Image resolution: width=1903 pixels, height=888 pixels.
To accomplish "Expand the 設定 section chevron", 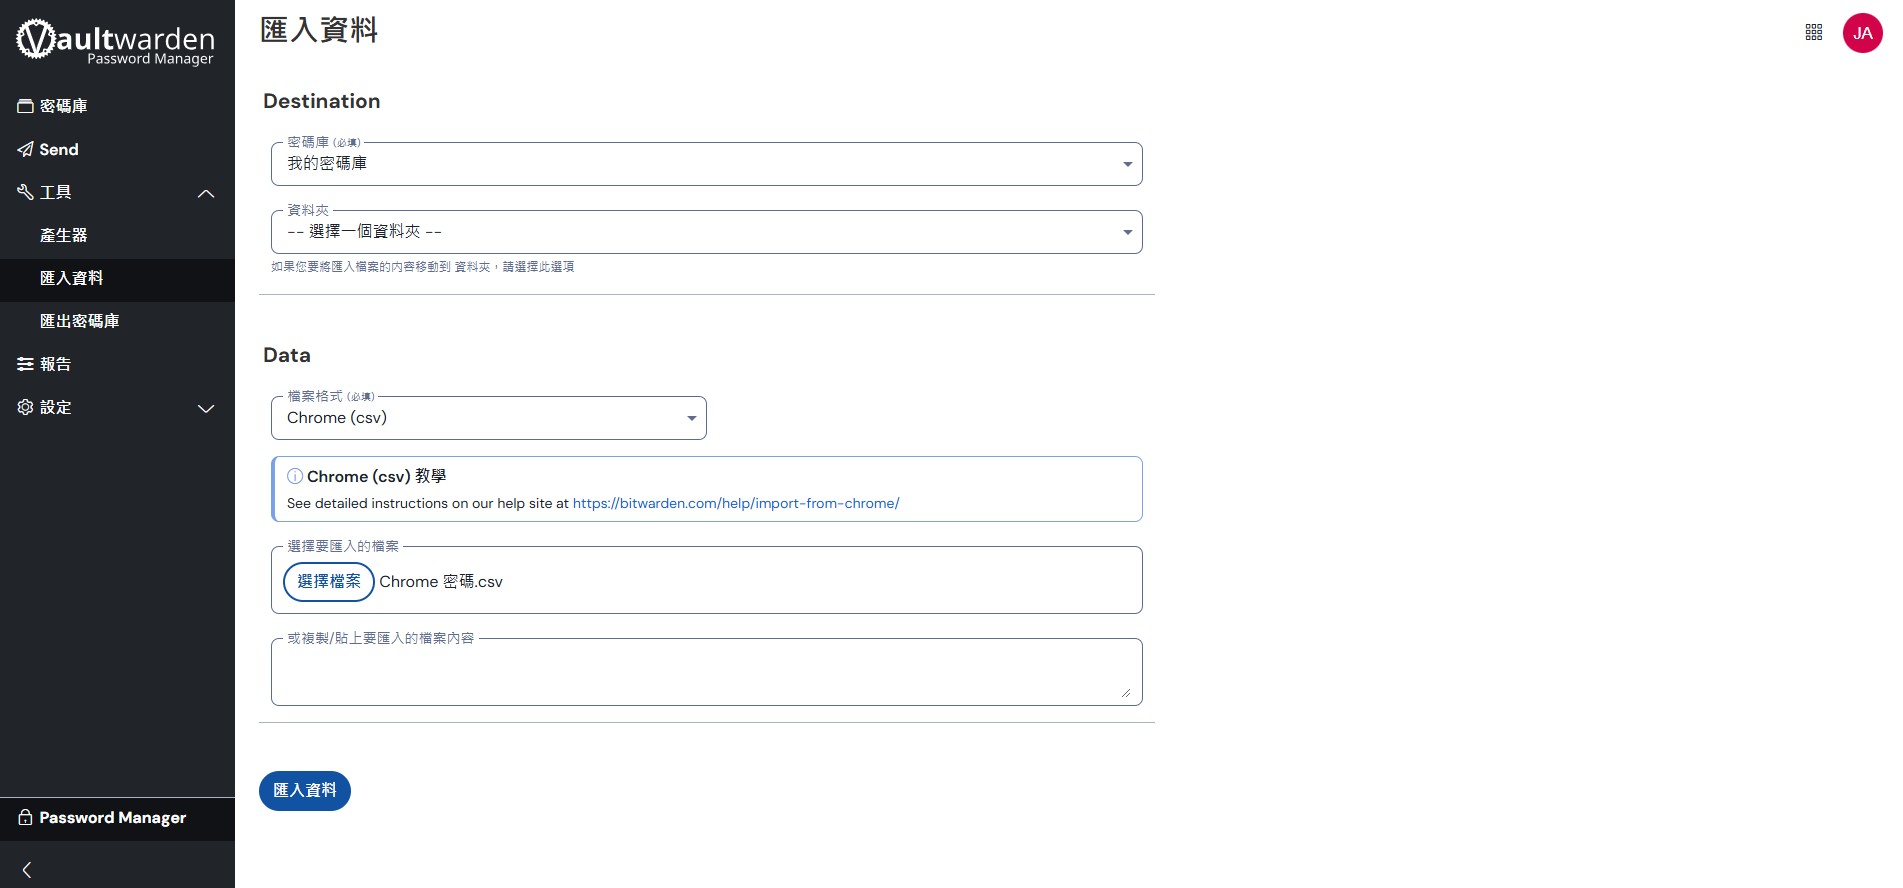I will click(206, 408).
